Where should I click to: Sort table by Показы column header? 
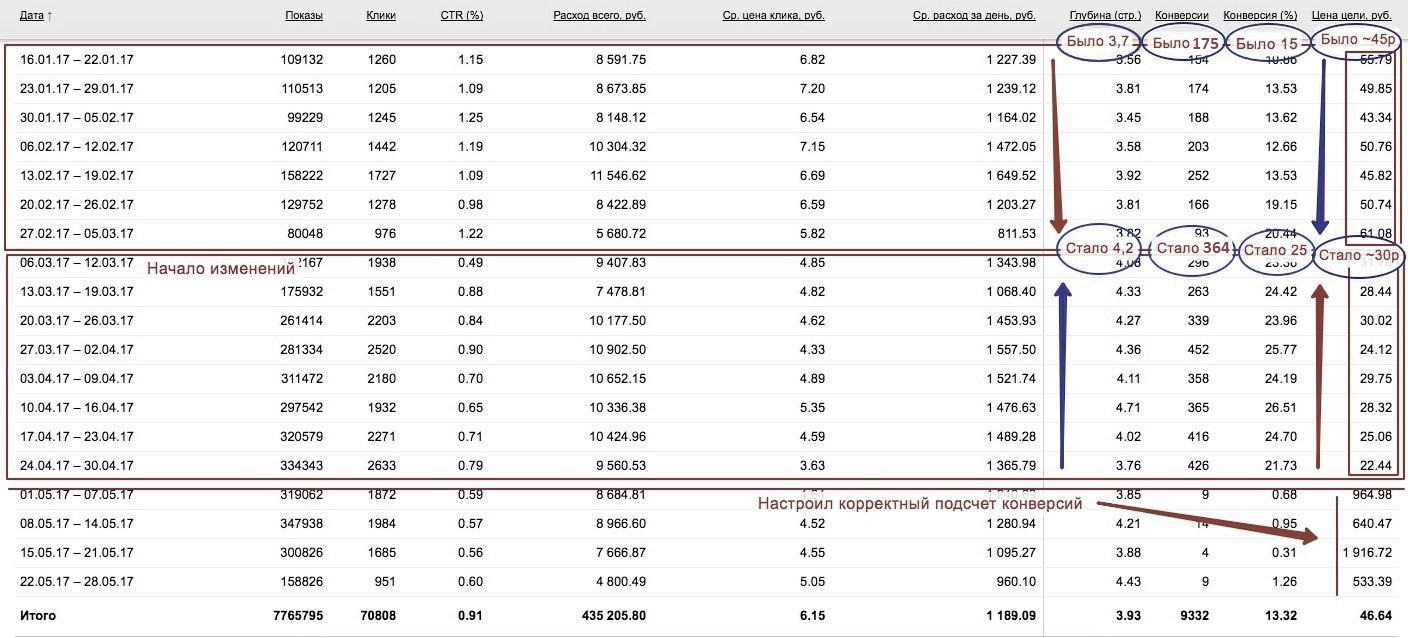point(303,16)
